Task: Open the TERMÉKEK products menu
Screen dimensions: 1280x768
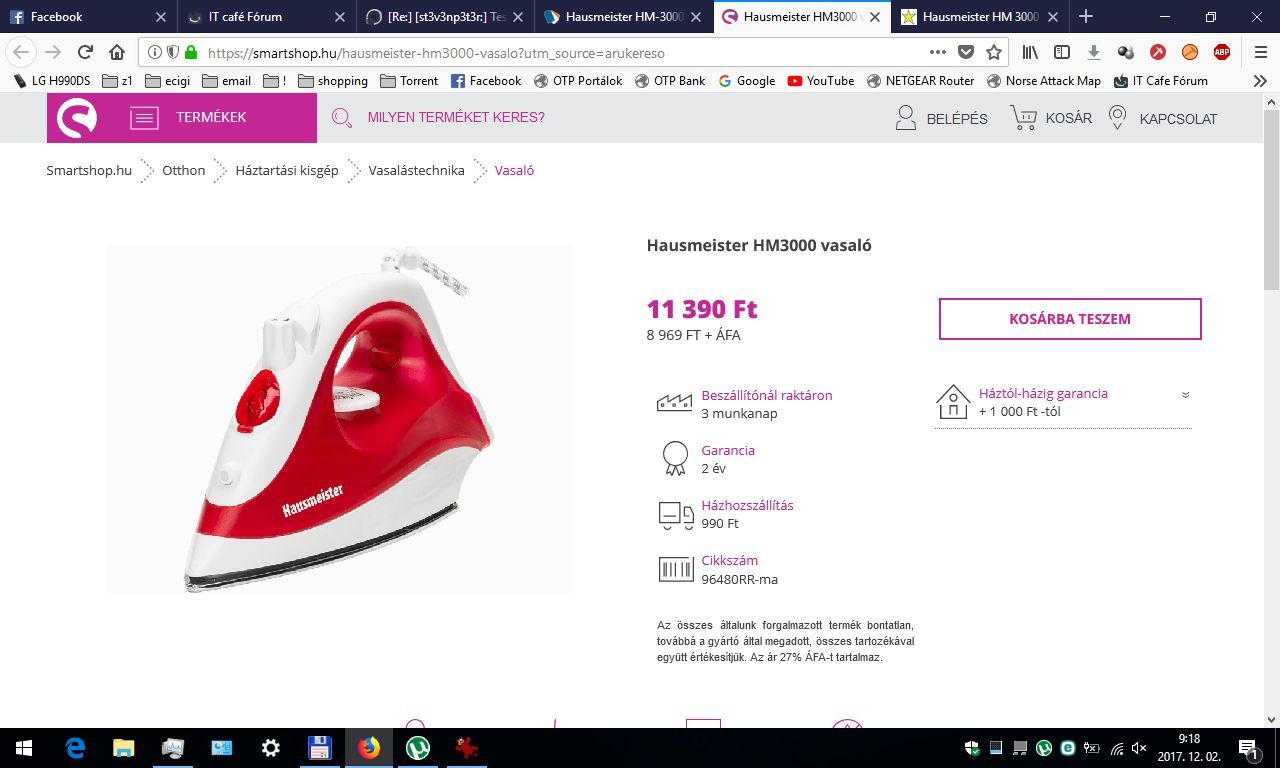Action: pos(188,118)
